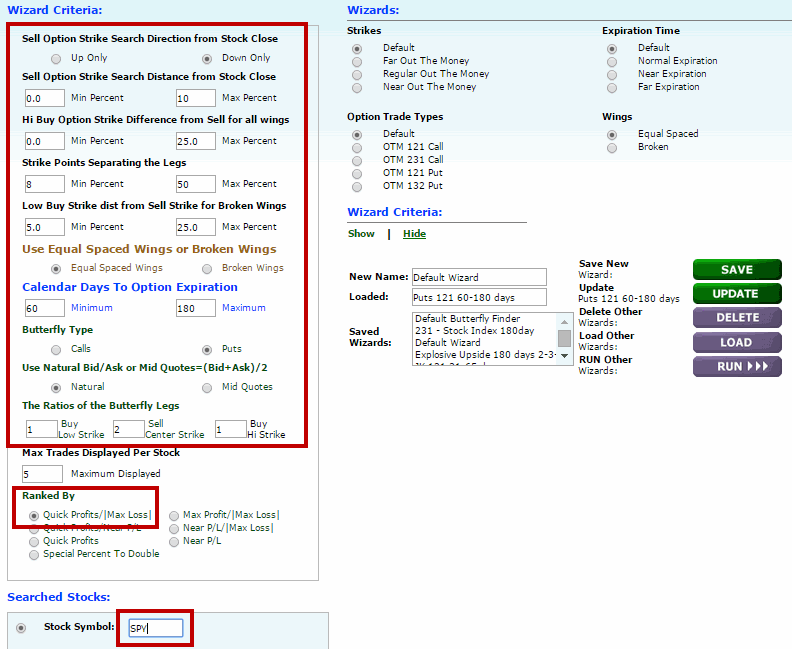Screen dimensions: 792x649
Task: Click Saved Wizards scroll up arrow
Action: click(x=564, y=322)
